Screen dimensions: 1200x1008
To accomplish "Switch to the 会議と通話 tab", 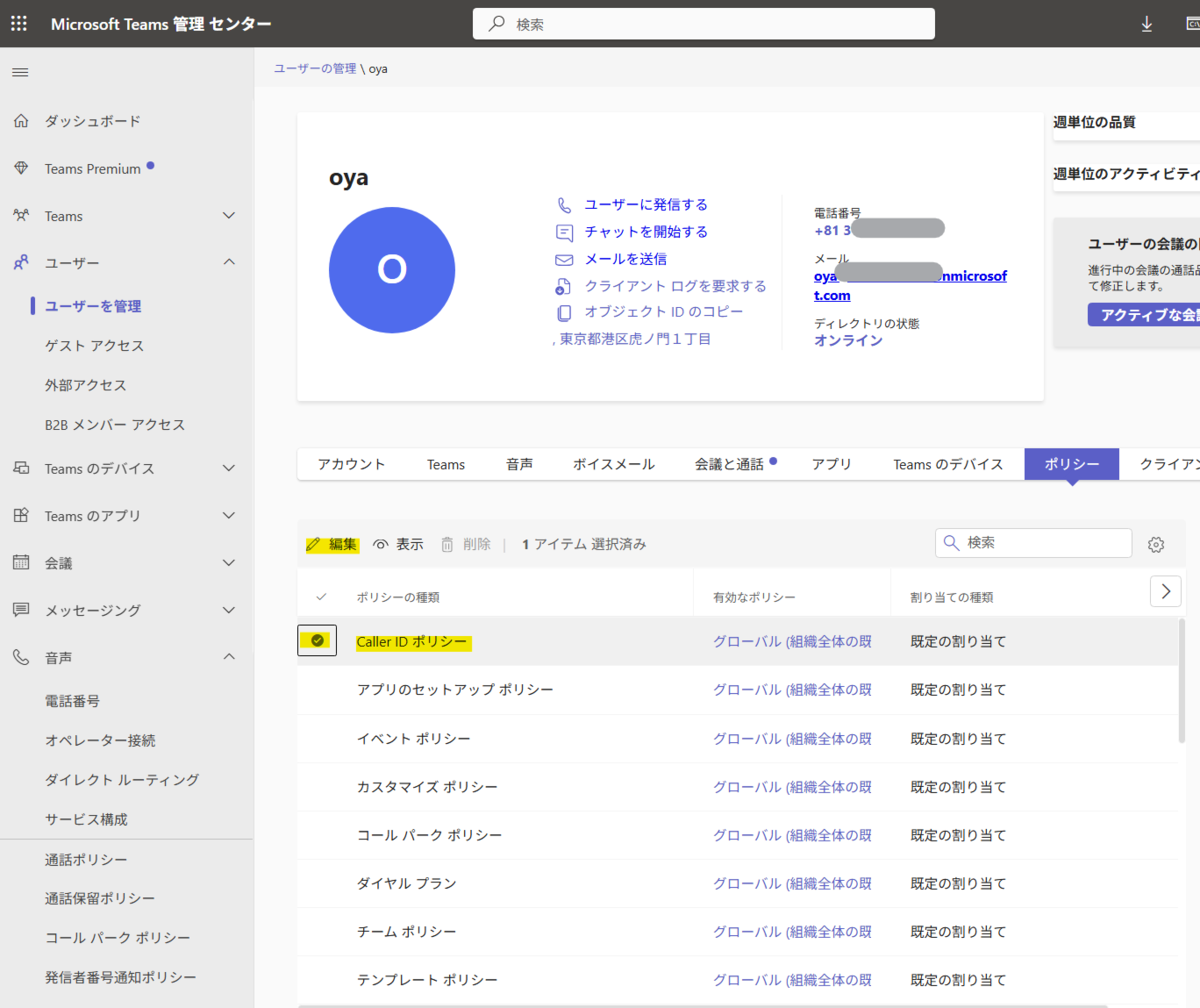I will point(736,464).
